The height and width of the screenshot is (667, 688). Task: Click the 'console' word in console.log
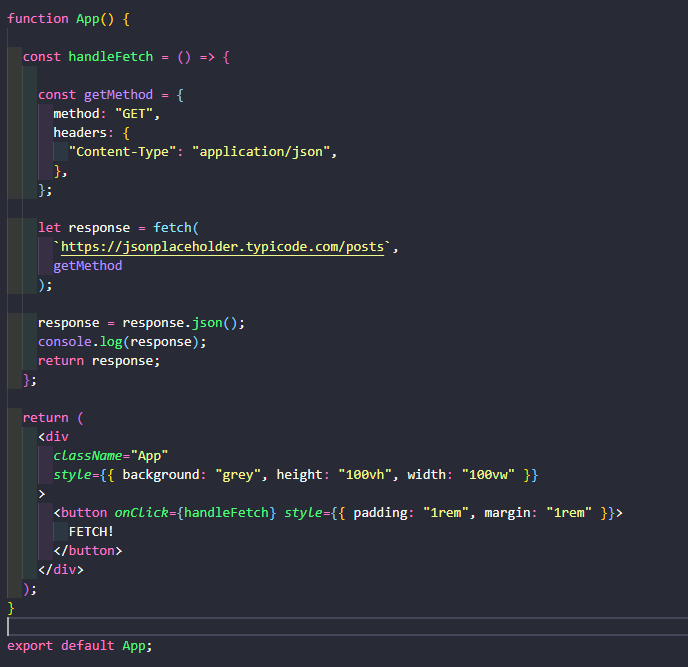64,342
